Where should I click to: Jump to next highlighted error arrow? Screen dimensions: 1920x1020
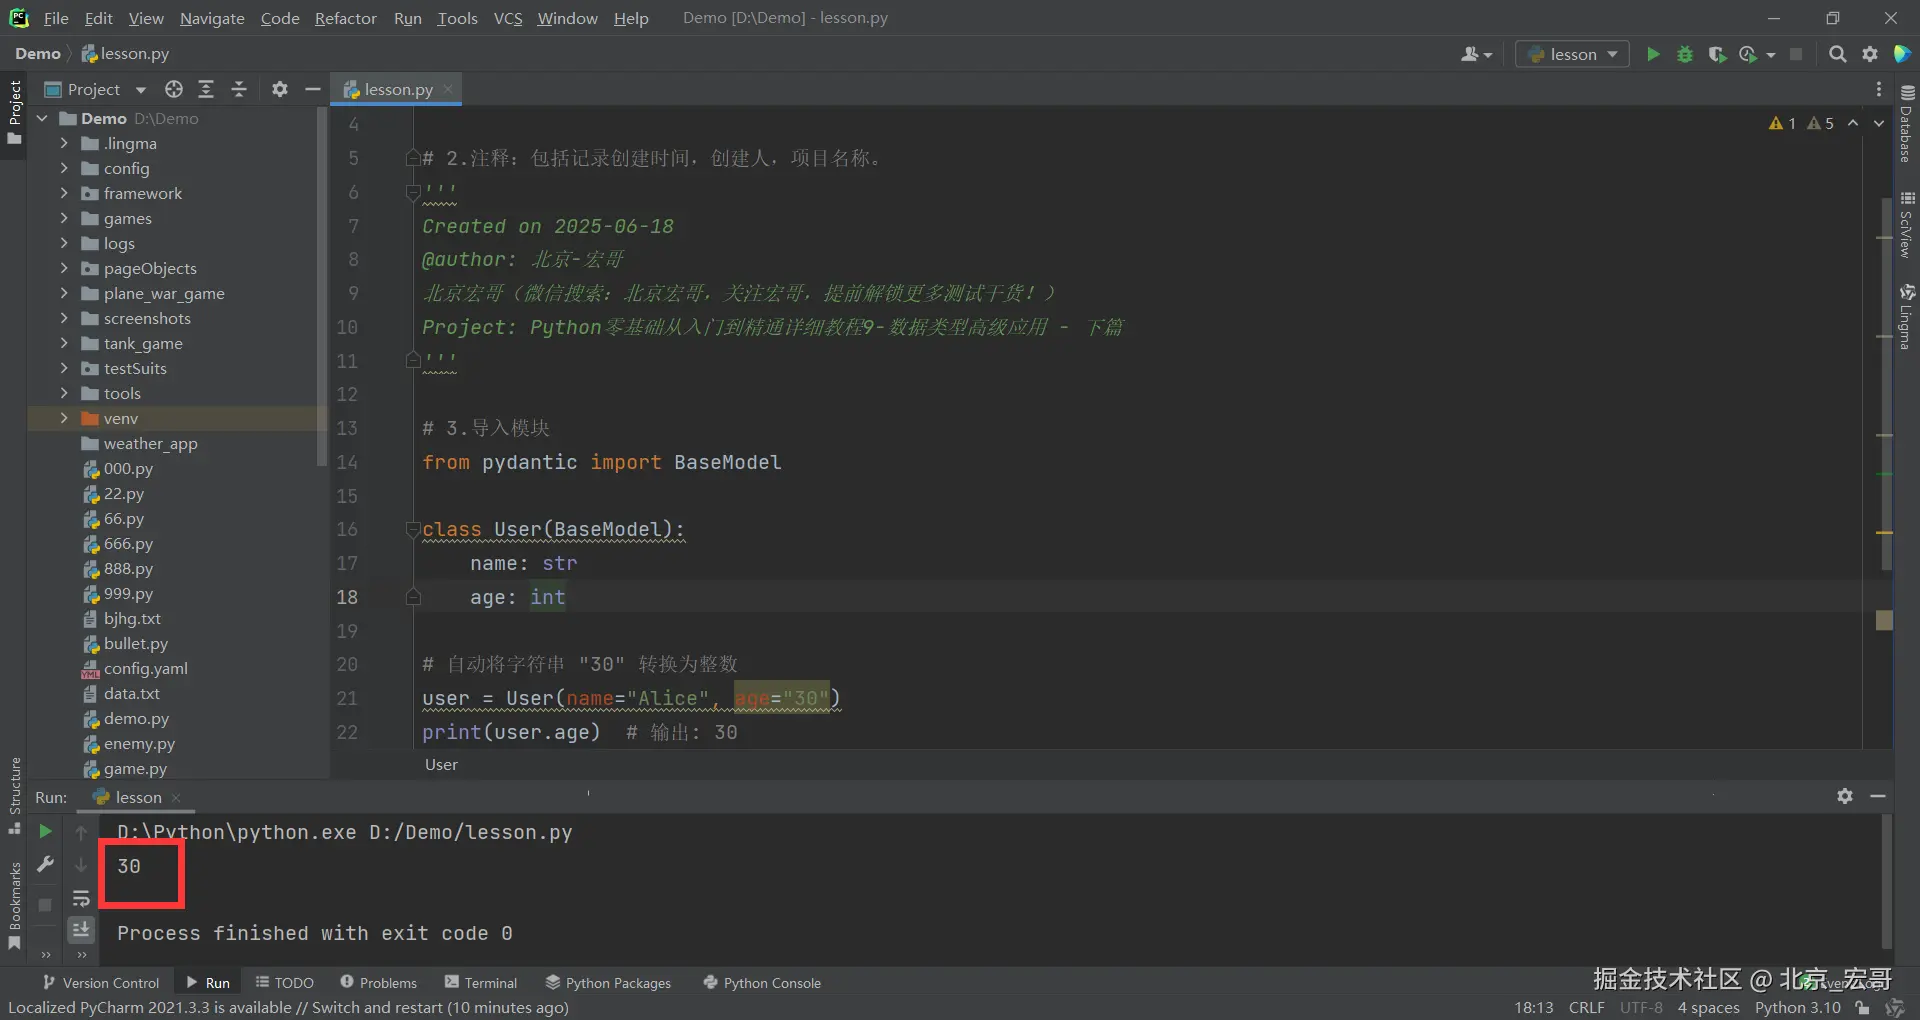click(1879, 123)
